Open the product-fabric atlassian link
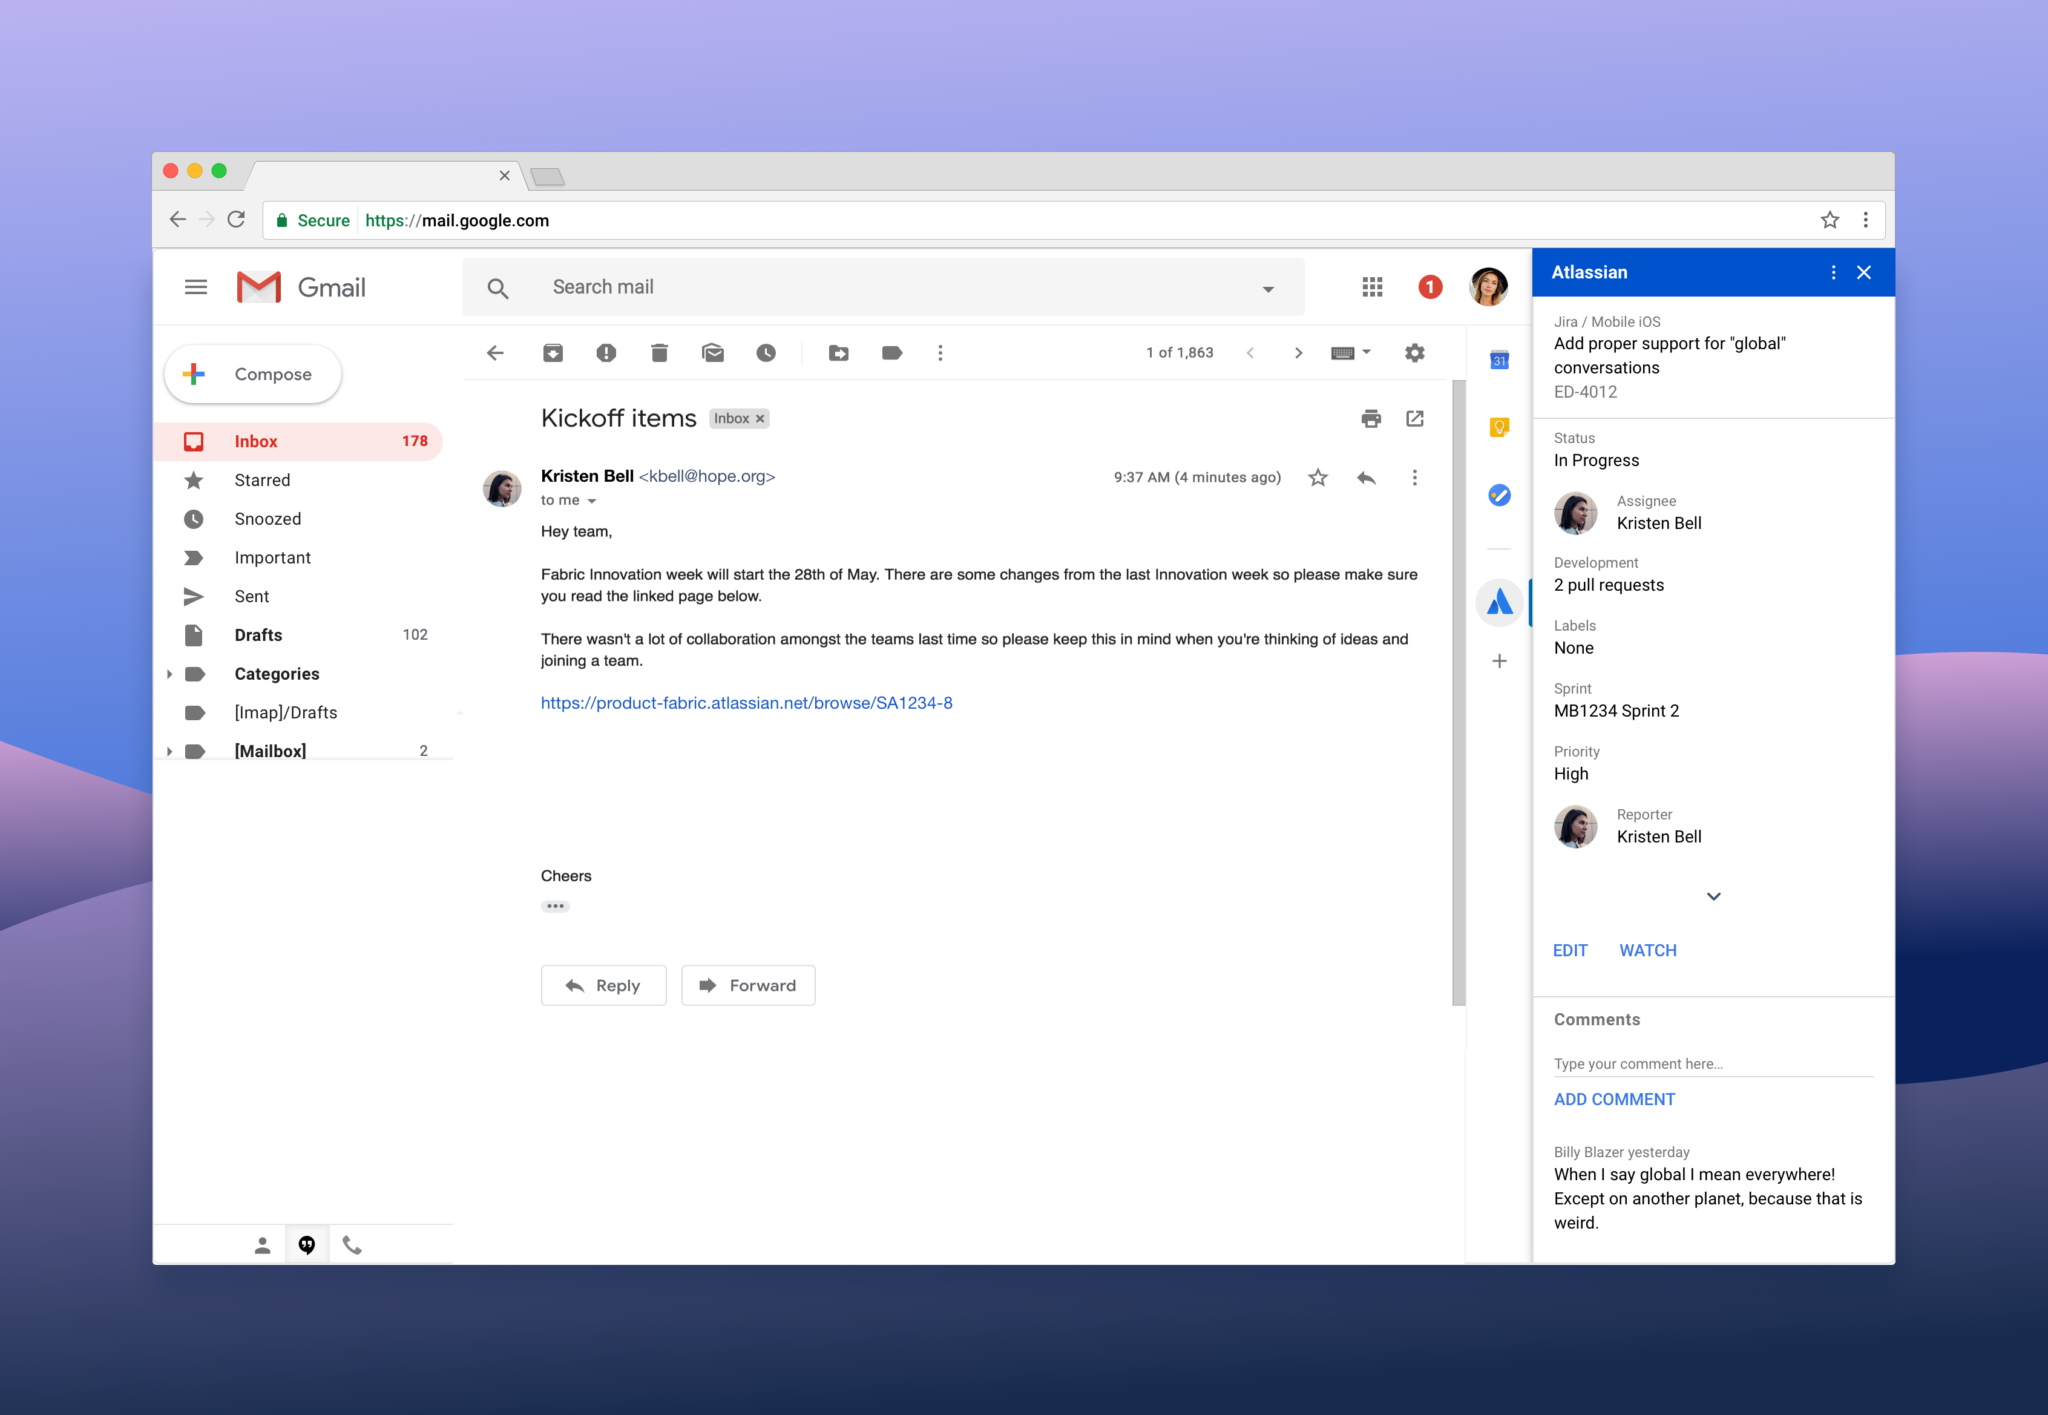The height and width of the screenshot is (1415, 2048). [x=746, y=703]
